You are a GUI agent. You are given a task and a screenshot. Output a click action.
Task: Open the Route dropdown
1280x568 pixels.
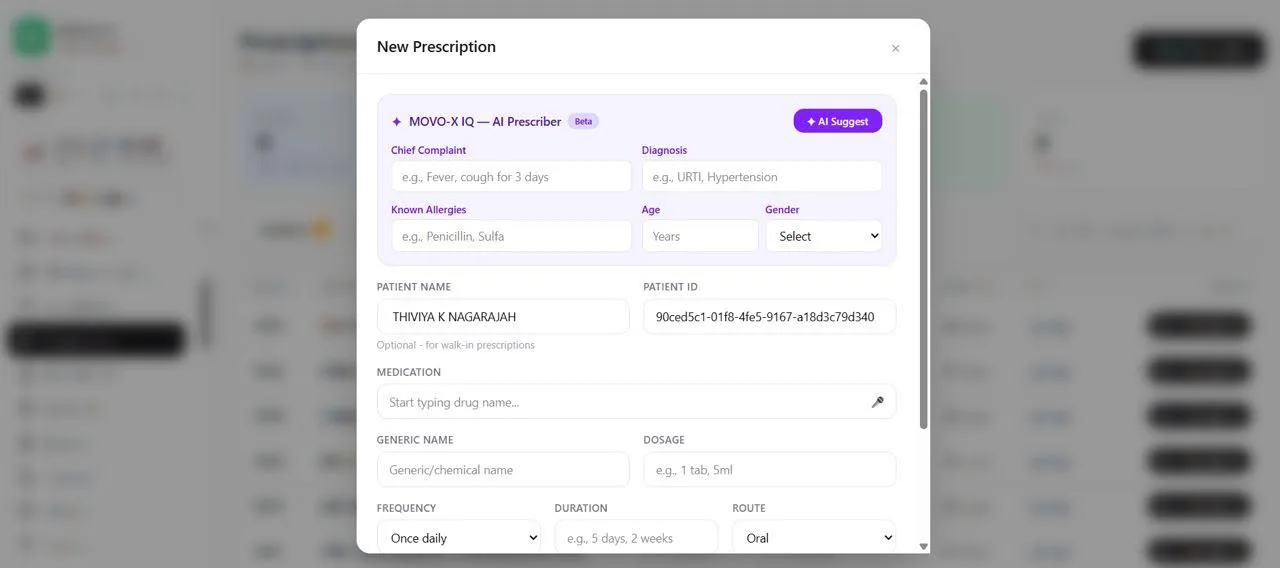(814, 537)
